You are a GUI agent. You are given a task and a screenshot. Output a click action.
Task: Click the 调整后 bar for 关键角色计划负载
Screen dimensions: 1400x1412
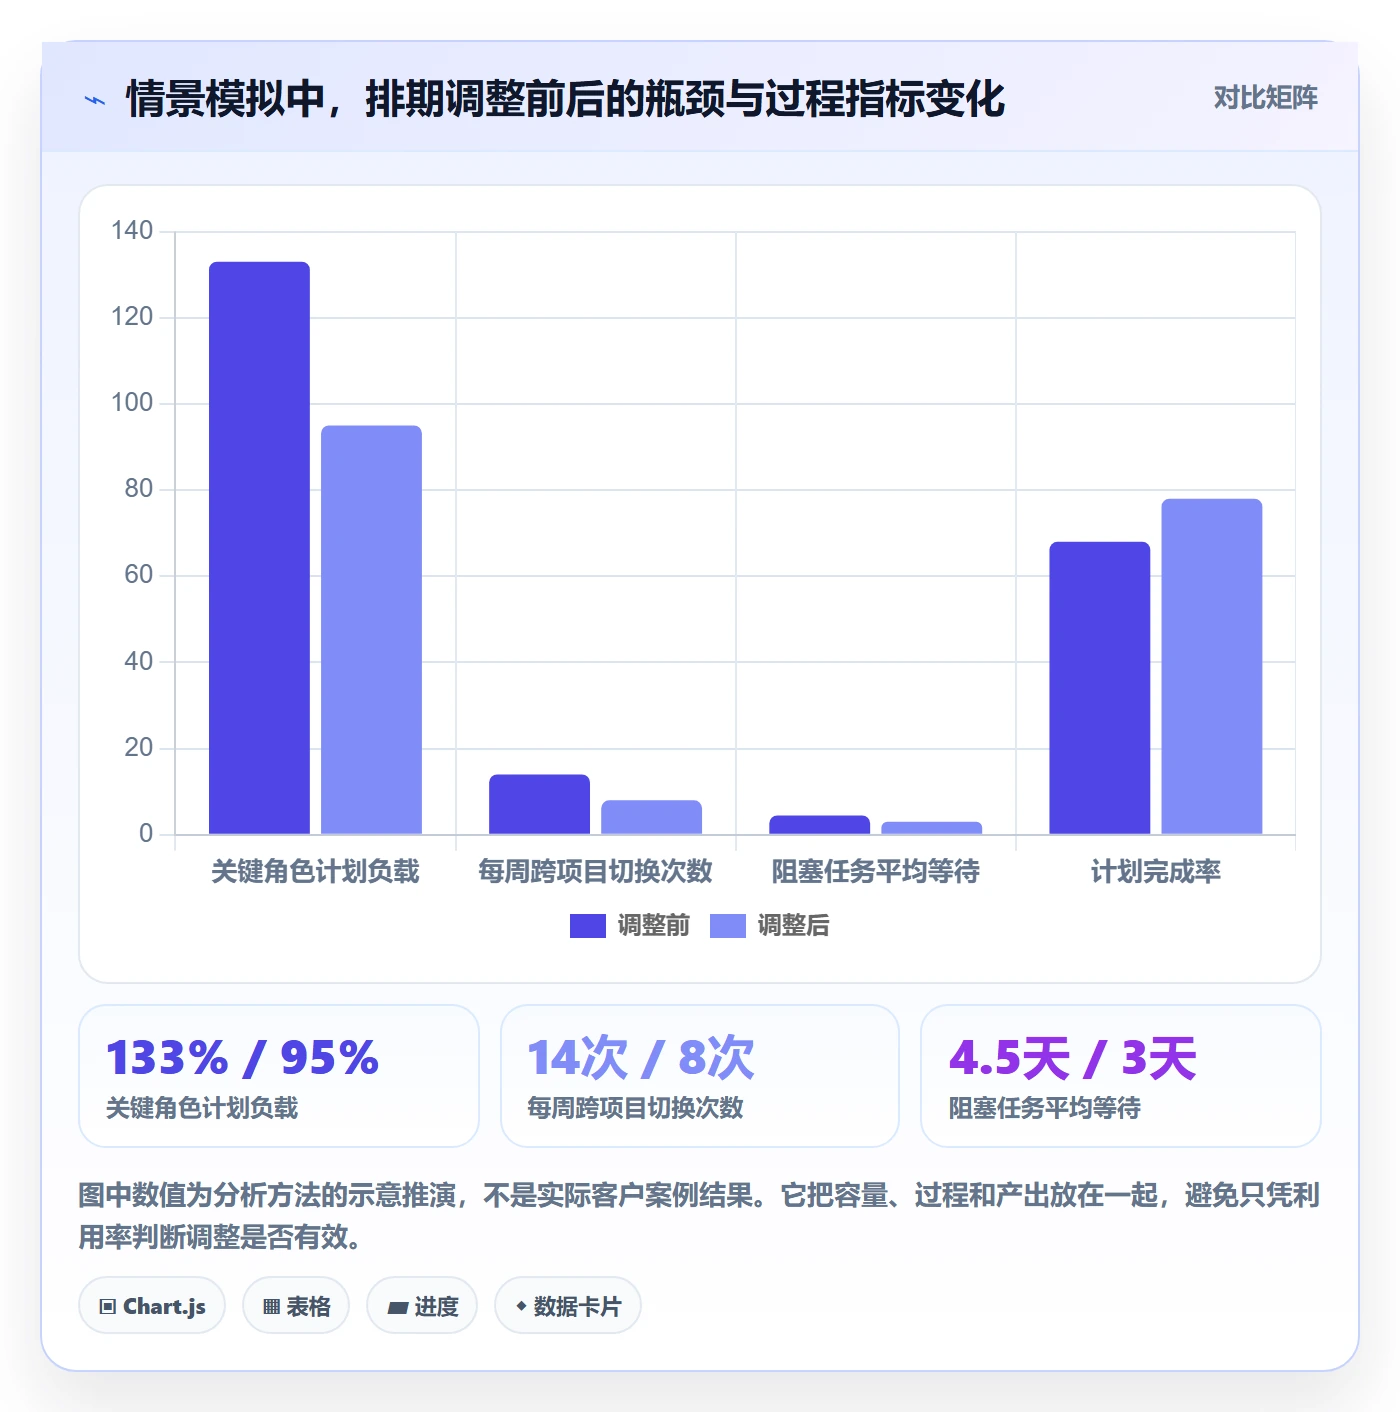click(371, 630)
